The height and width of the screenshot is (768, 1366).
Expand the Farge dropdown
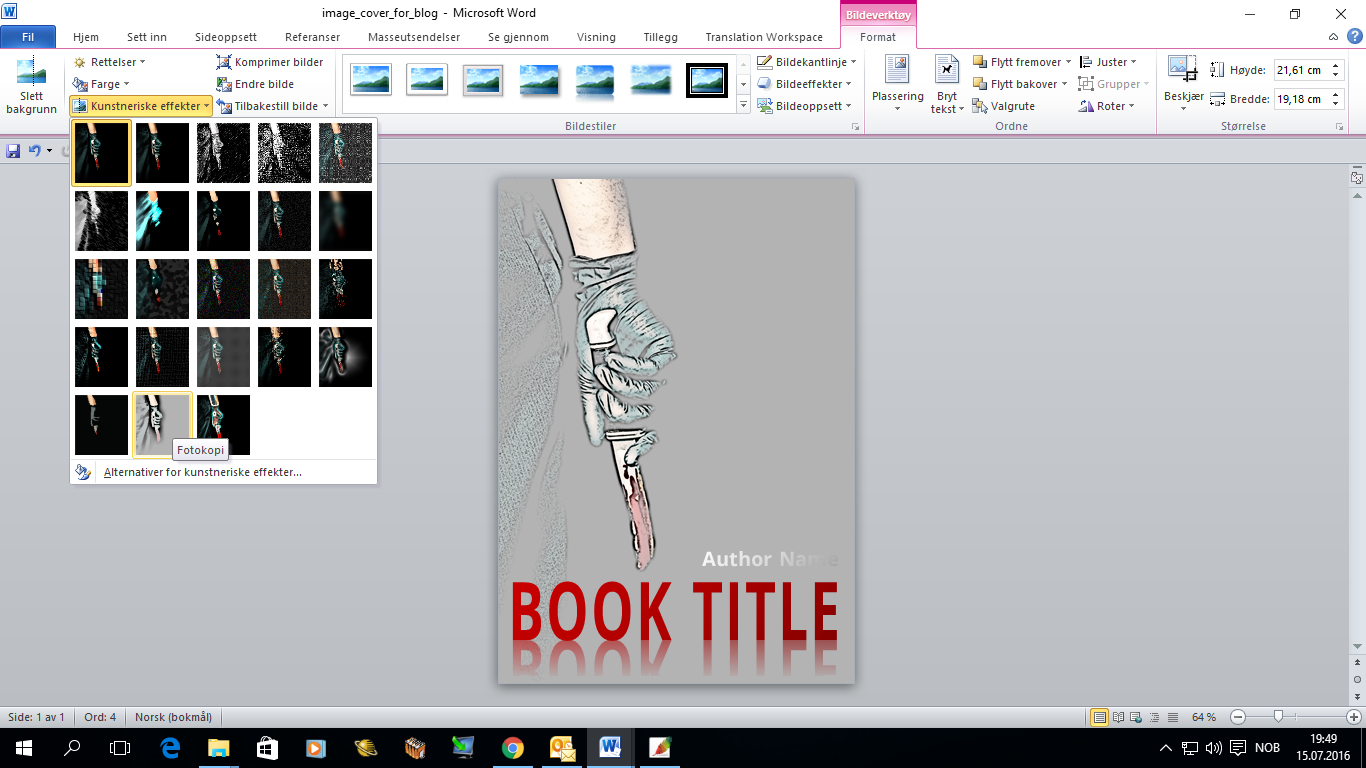(102, 84)
